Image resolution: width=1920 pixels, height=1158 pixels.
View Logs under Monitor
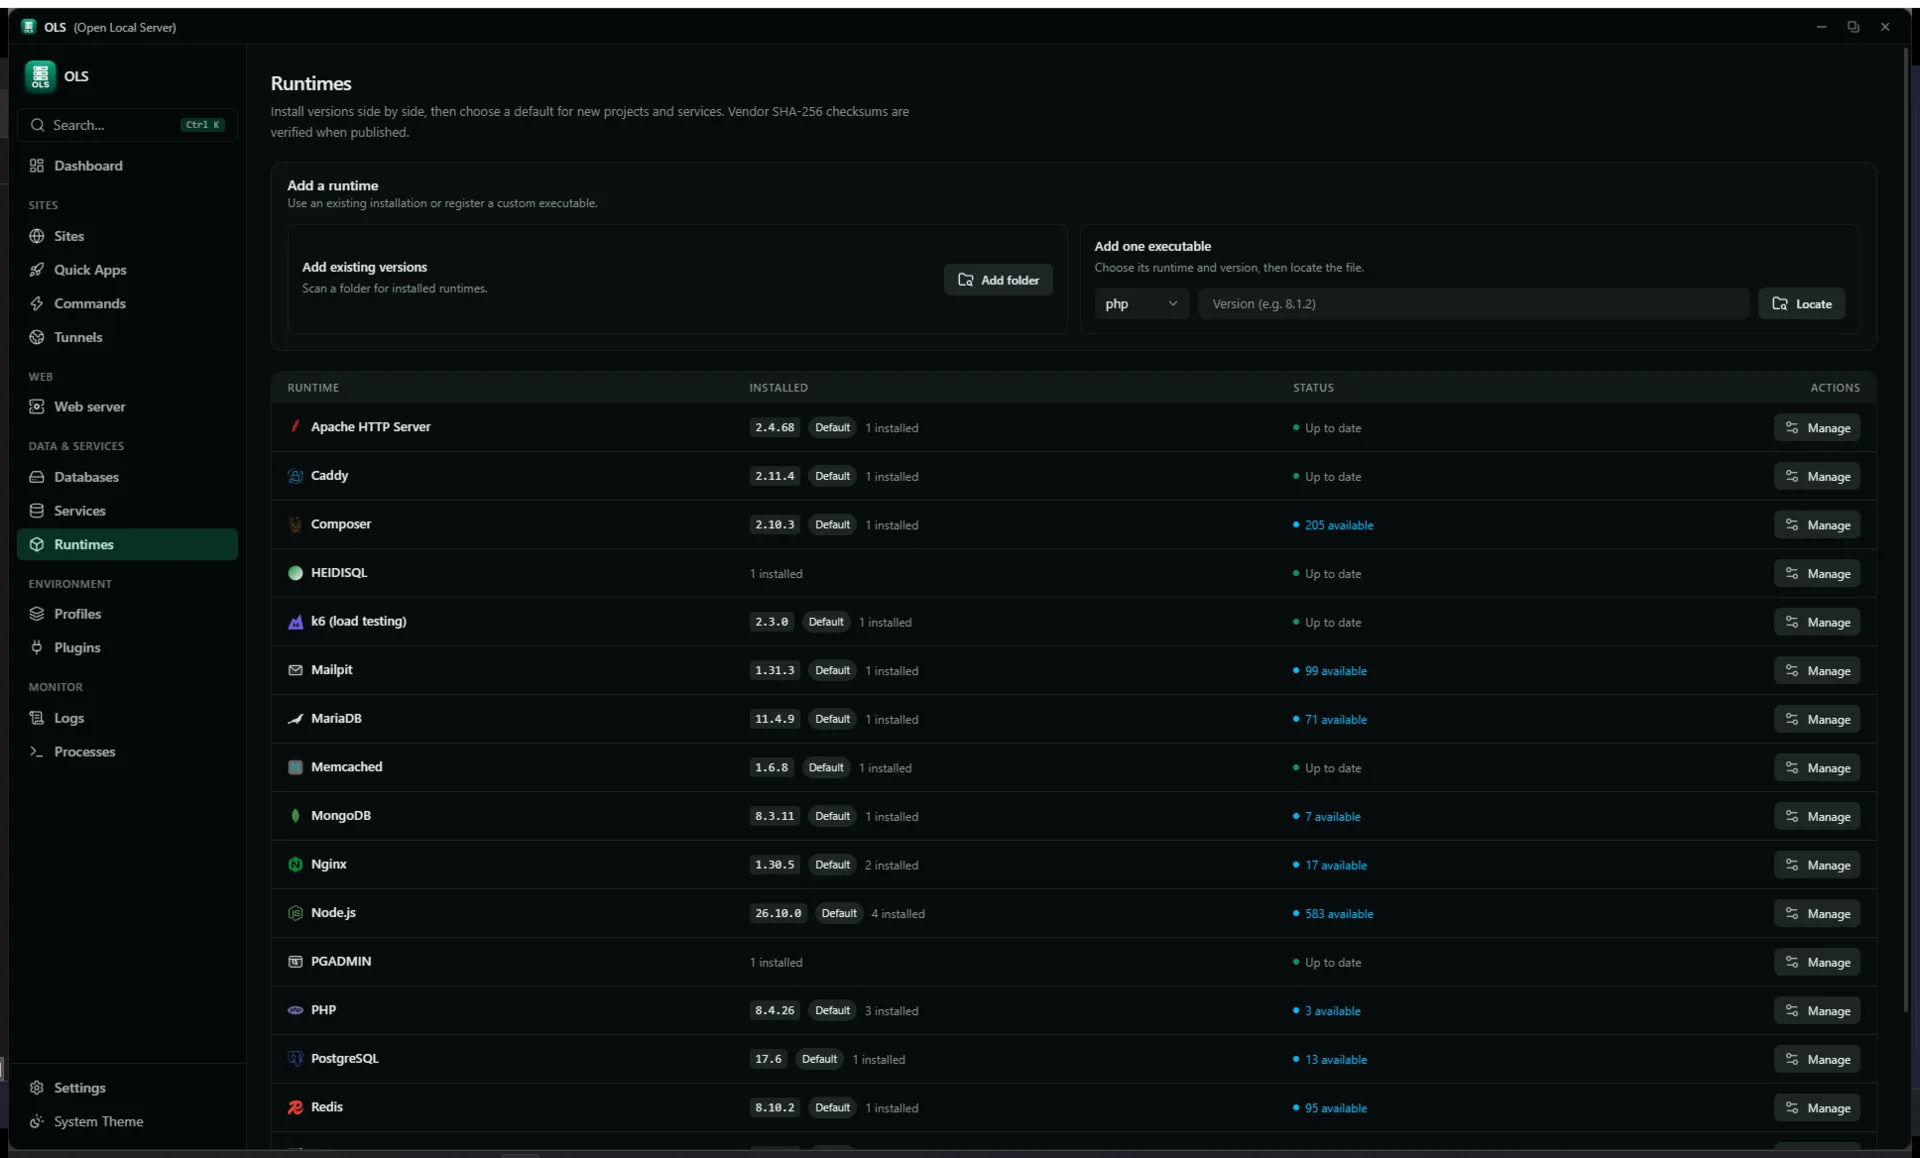(x=127, y=718)
